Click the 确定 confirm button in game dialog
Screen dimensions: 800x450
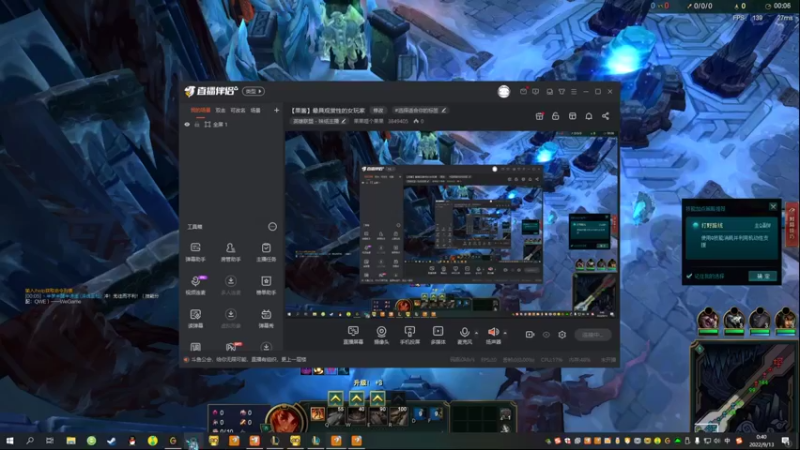(763, 276)
